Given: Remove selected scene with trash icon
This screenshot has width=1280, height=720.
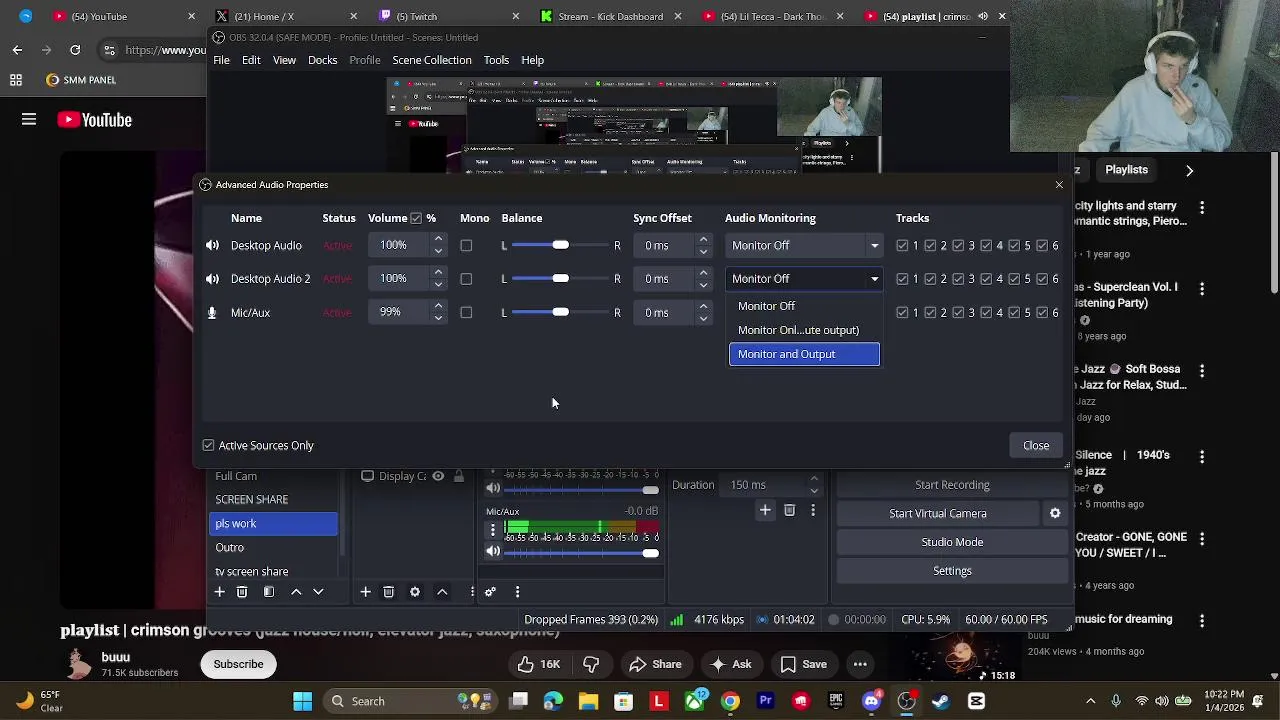Looking at the screenshot, I should pos(242,592).
